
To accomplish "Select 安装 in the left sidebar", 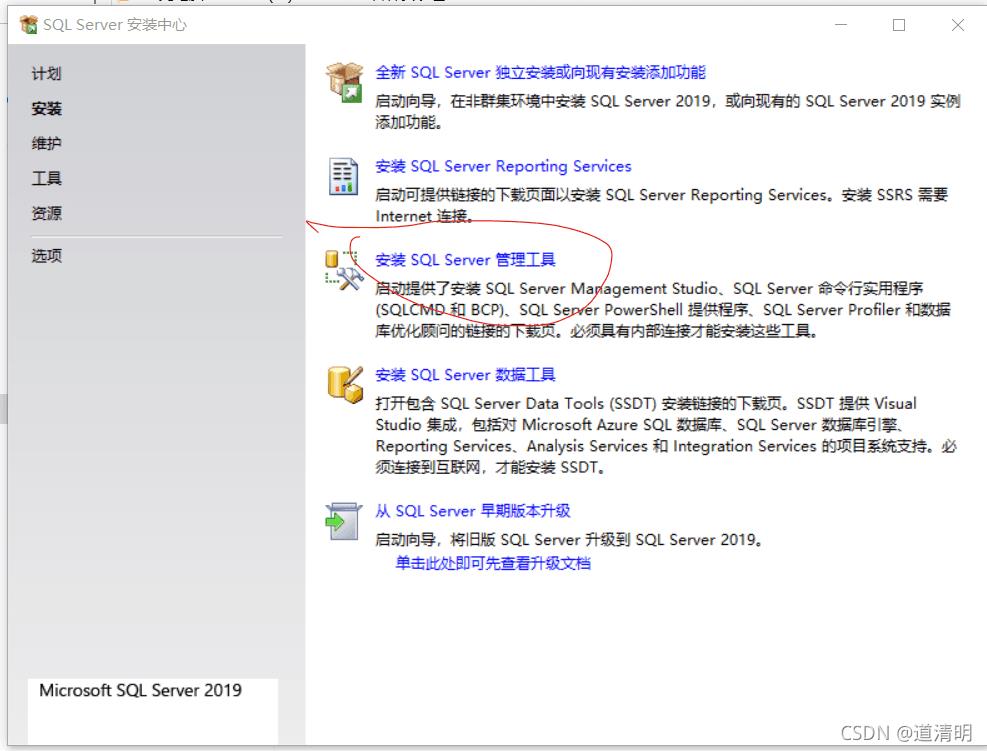I will 47,108.
